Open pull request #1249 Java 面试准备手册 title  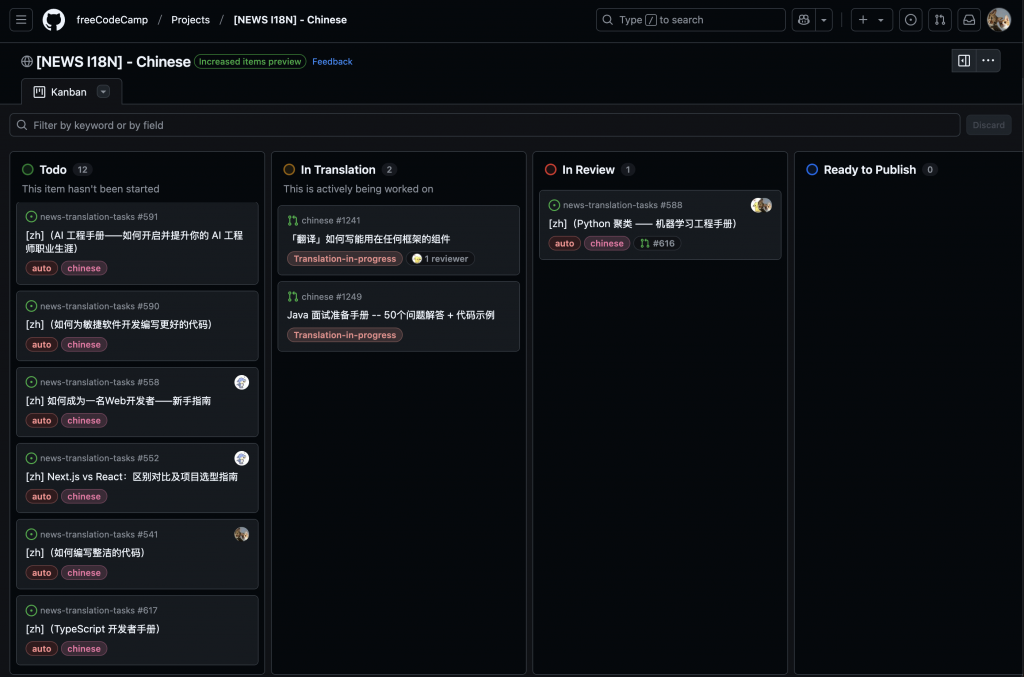391,315
